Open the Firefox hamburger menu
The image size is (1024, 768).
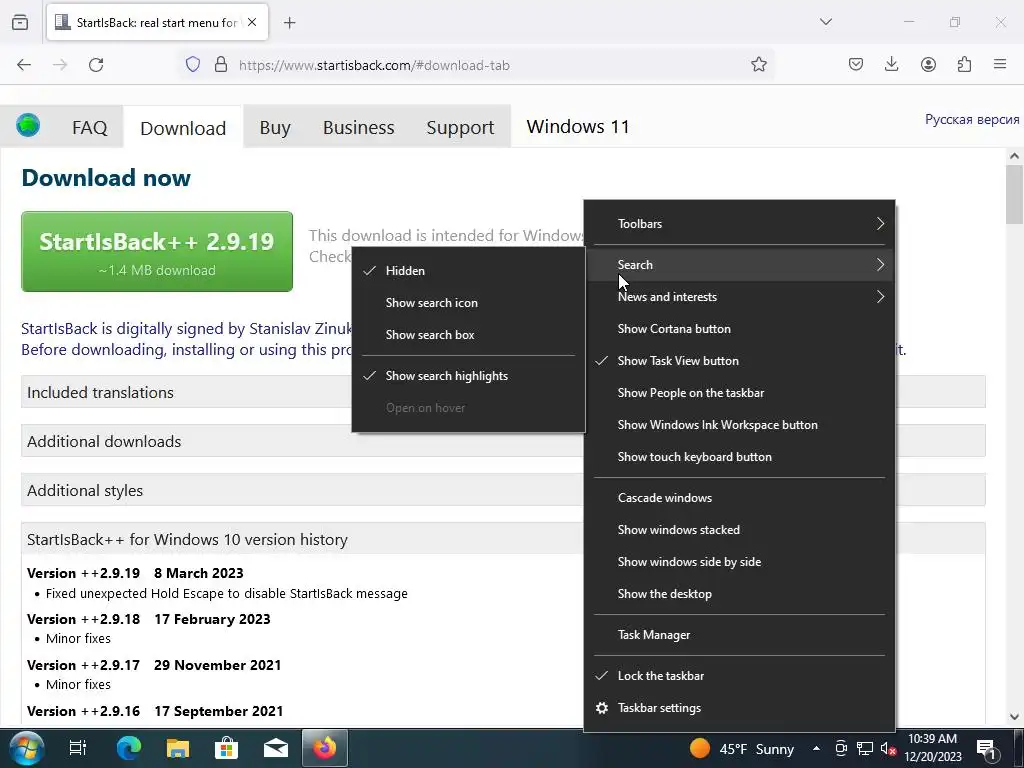(x=1000, y=65)
